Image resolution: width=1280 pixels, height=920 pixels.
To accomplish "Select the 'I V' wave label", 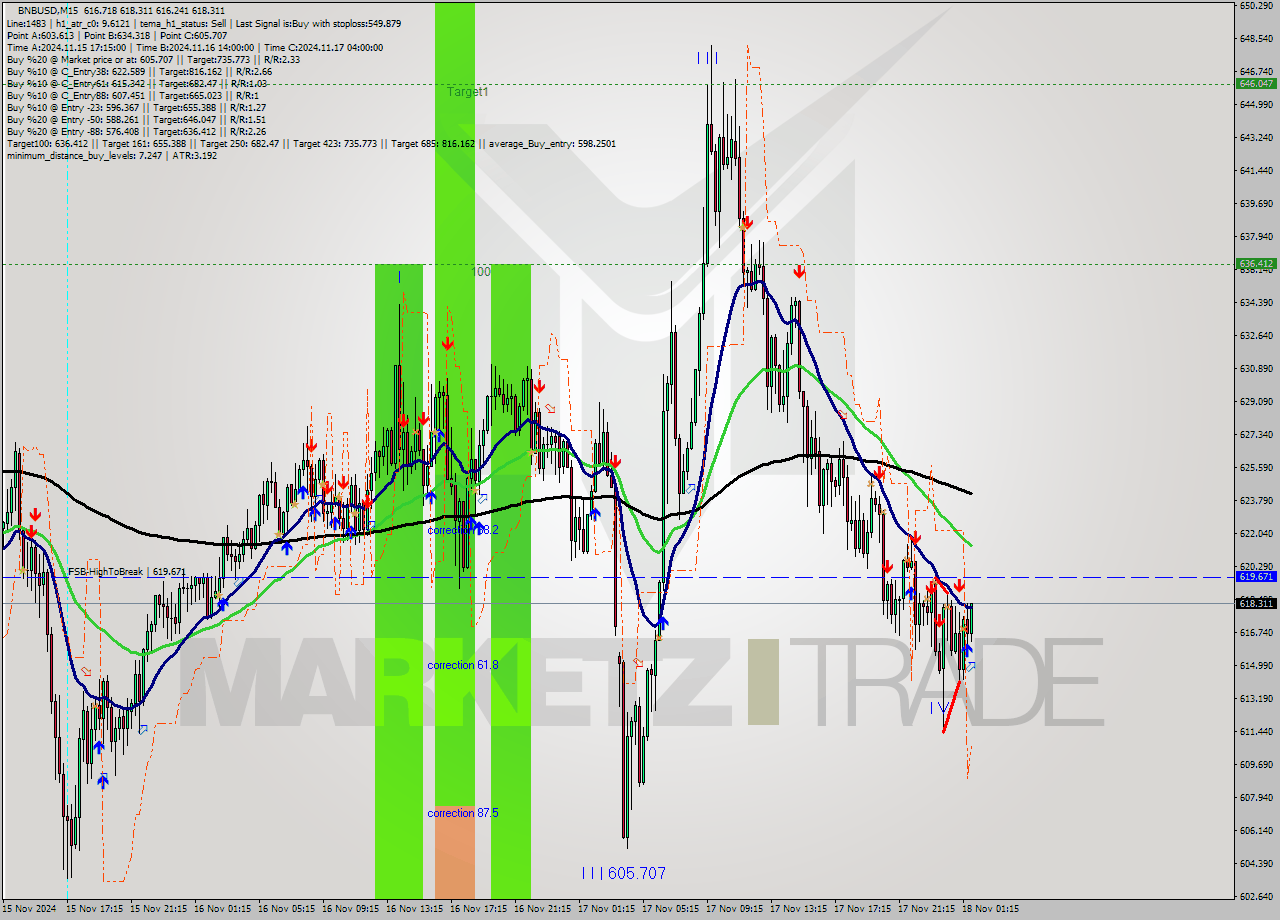I will tap(941, 707).
